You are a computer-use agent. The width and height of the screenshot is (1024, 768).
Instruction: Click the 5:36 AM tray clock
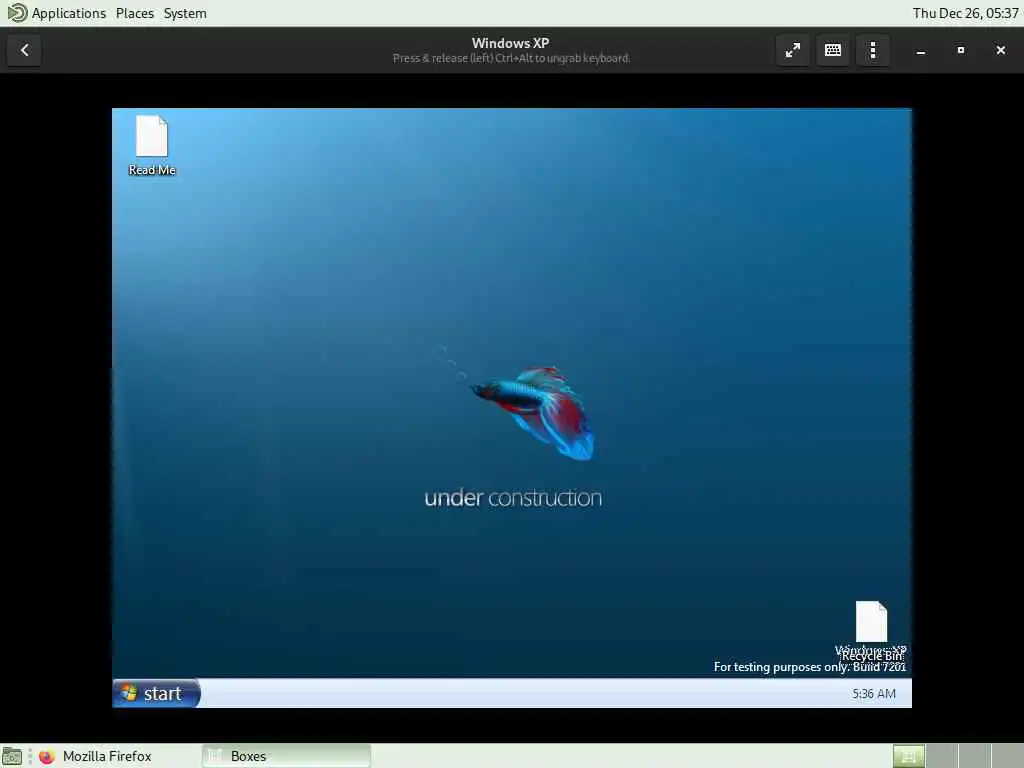[x=874, y=694]
